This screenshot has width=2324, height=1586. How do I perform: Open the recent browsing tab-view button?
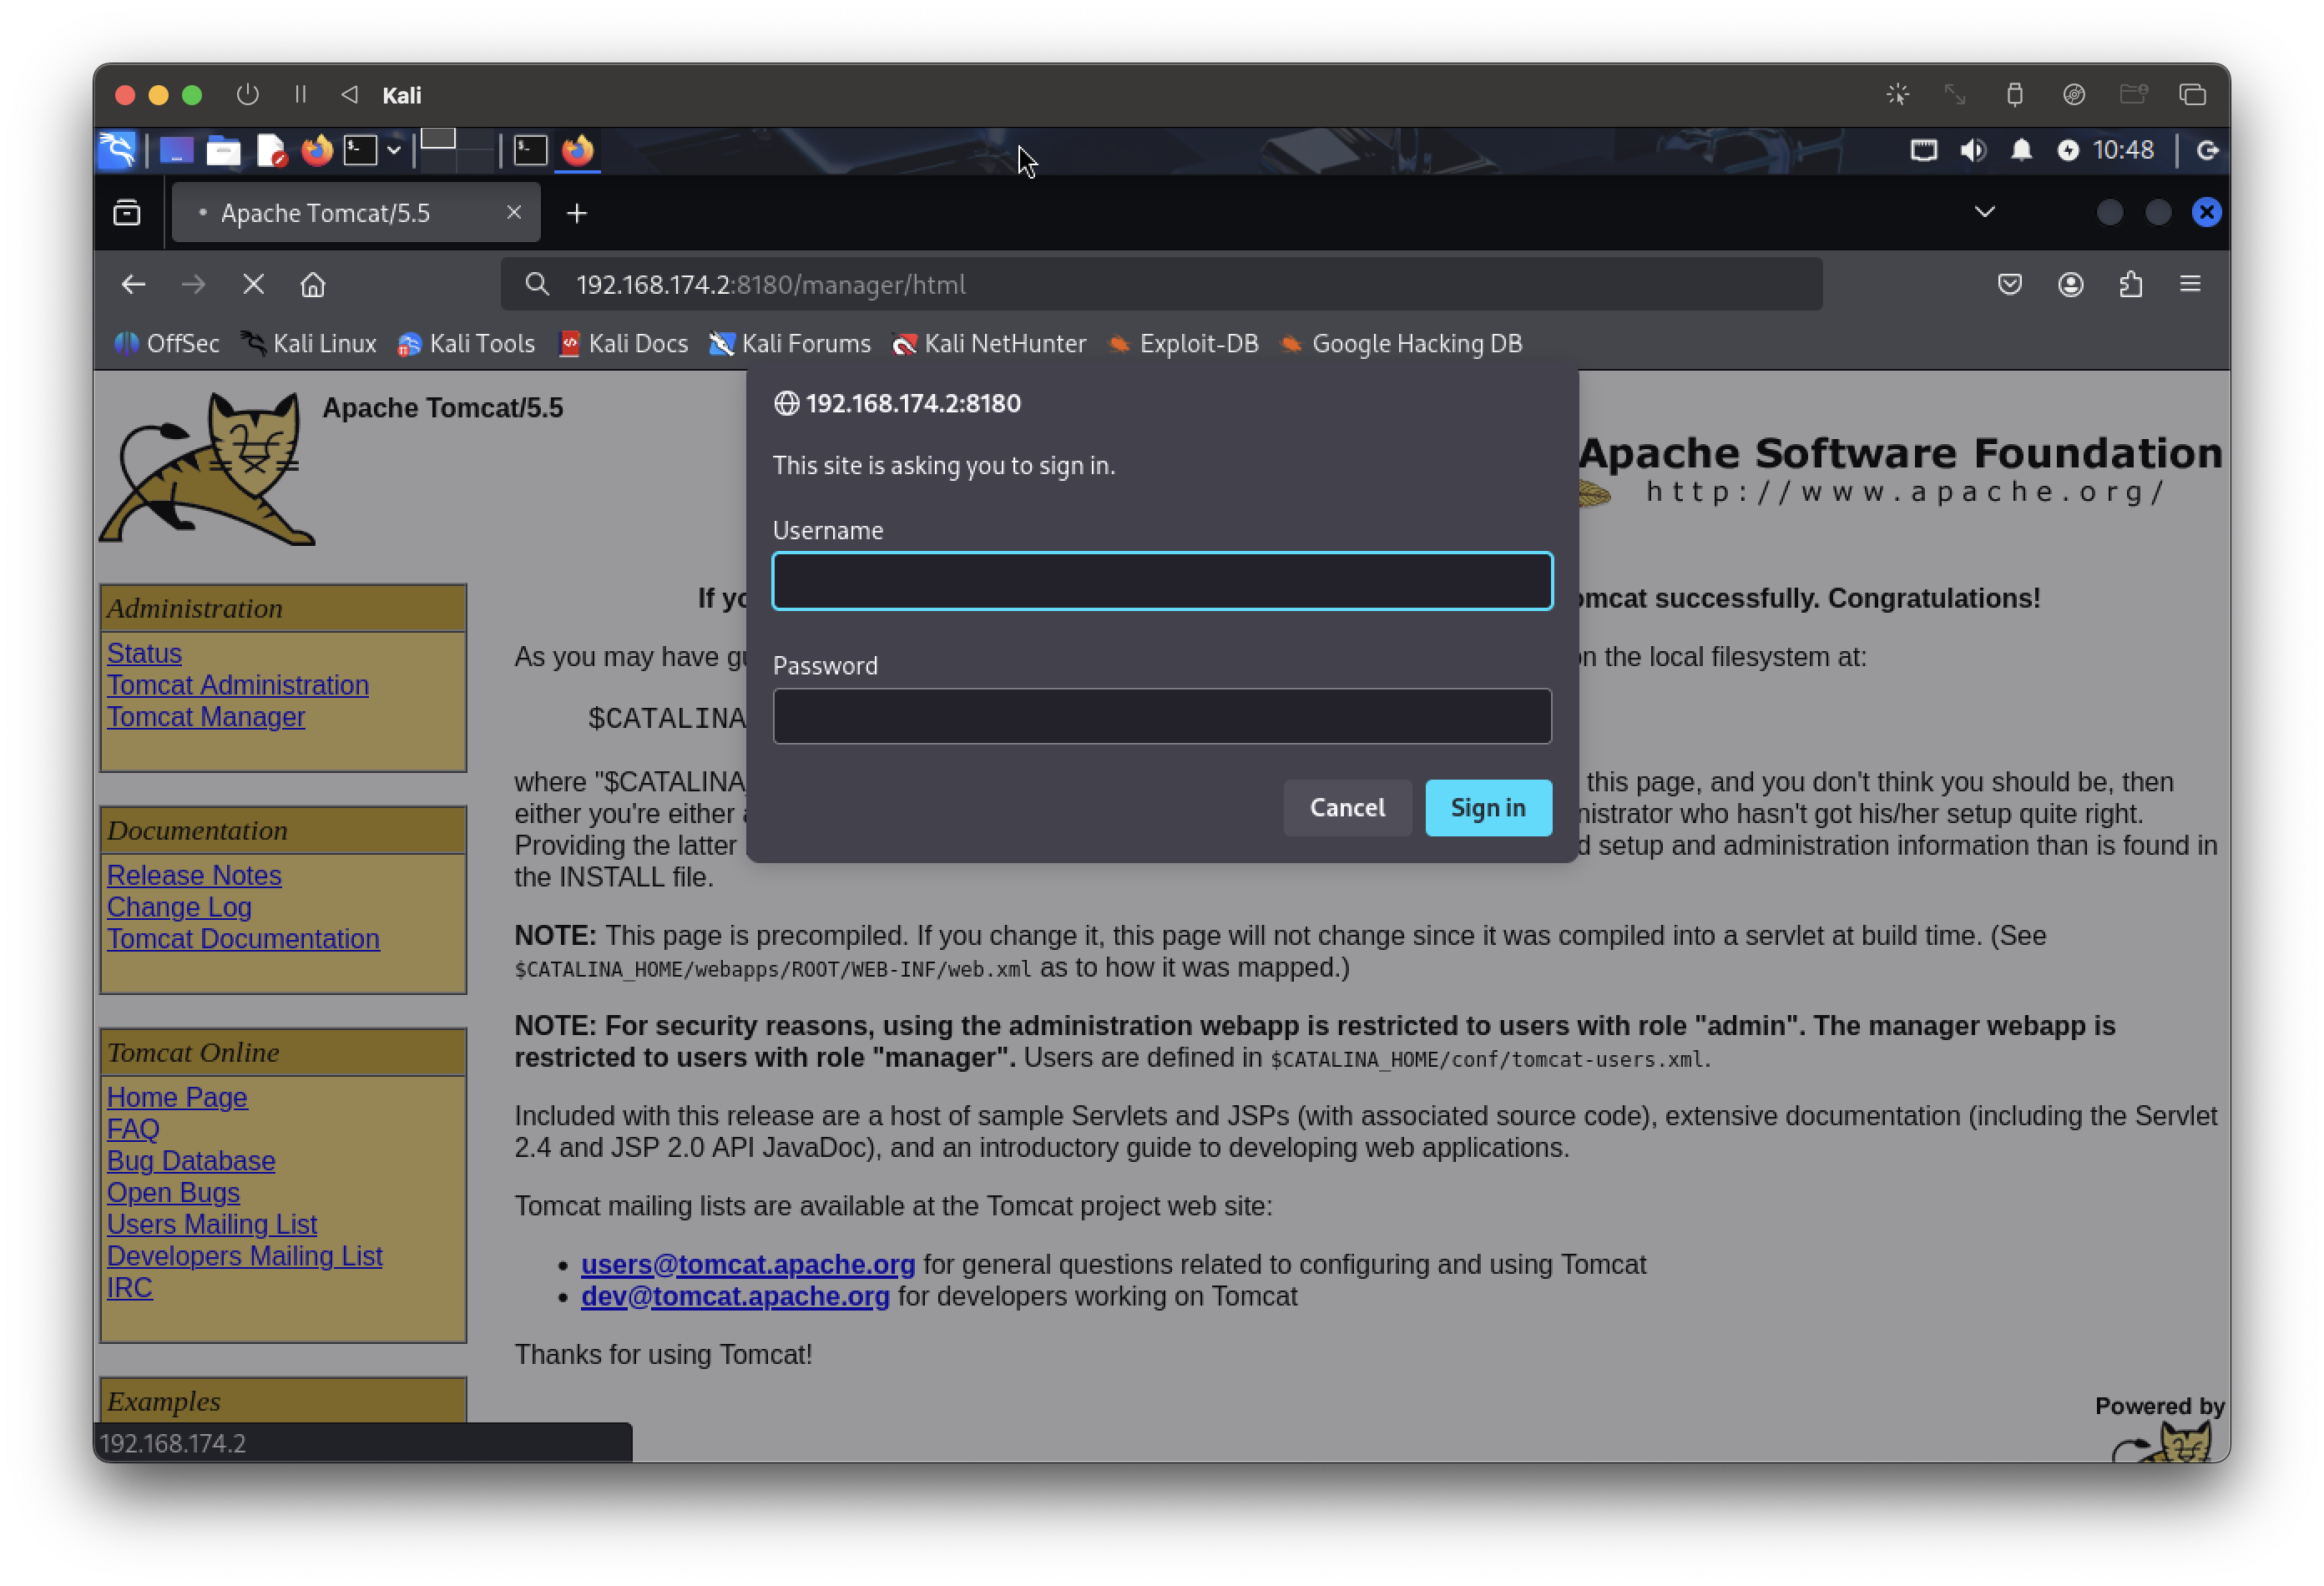click(127, 212)
